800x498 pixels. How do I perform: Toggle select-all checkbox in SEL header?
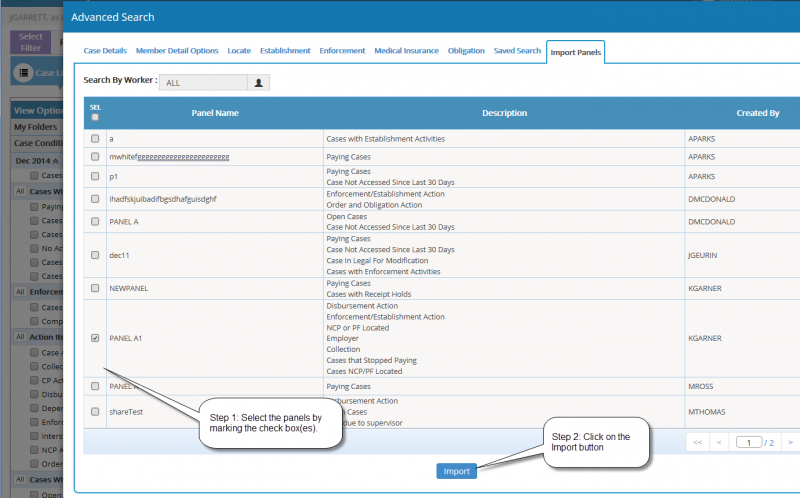[x=95, y=117]
